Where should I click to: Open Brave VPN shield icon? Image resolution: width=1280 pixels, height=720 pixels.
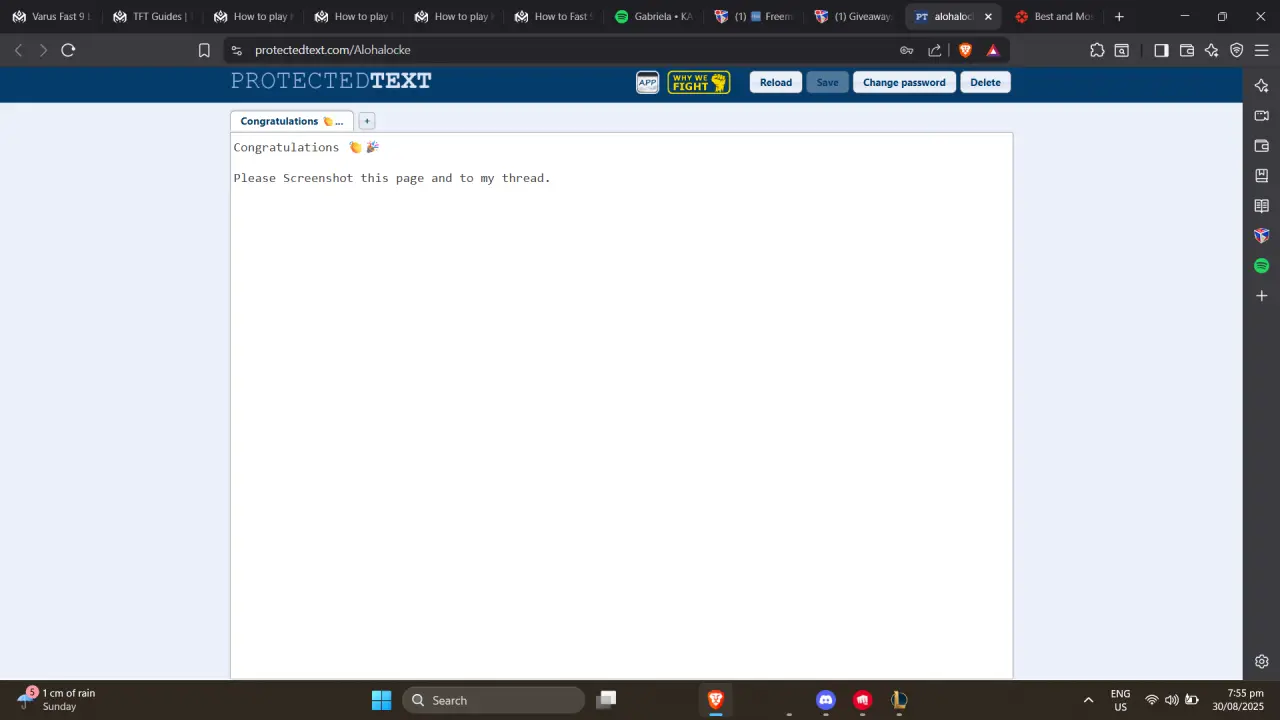pyautogui.click(x=1237, y=50)
